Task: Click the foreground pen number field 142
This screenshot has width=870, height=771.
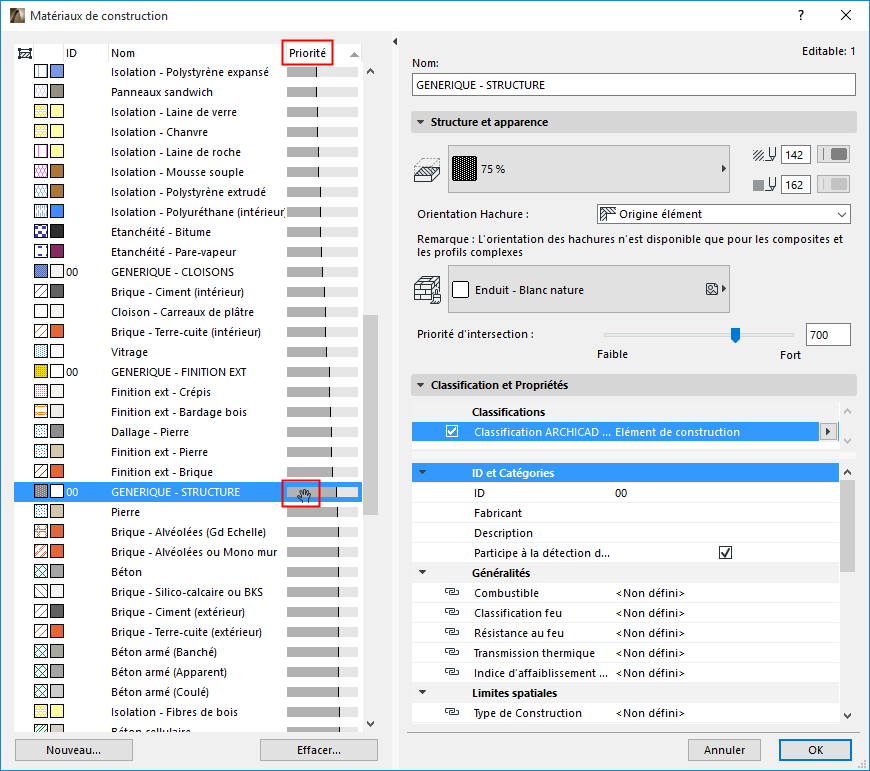Action: tap(796, 155)
